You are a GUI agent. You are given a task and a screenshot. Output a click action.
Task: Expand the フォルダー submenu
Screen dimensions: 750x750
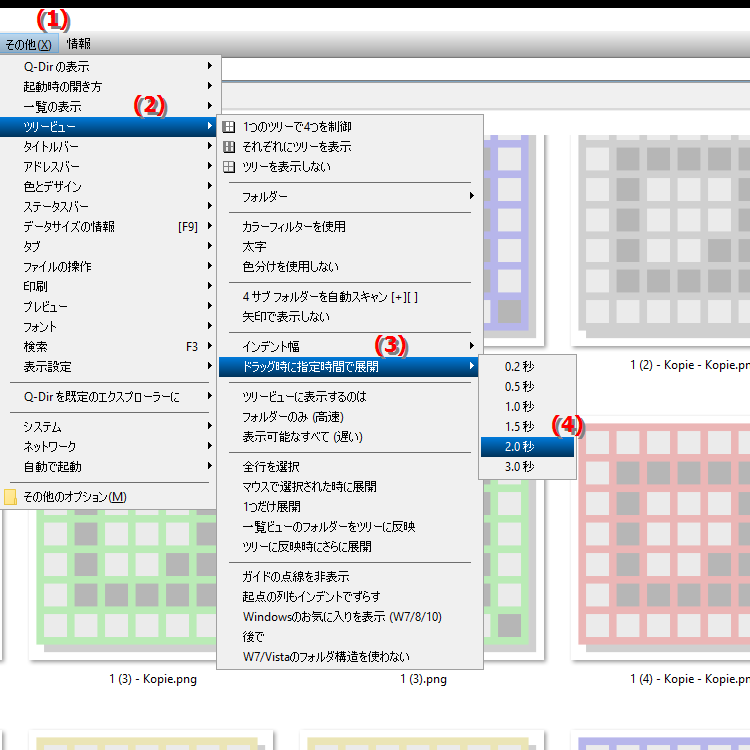[350, 197]
